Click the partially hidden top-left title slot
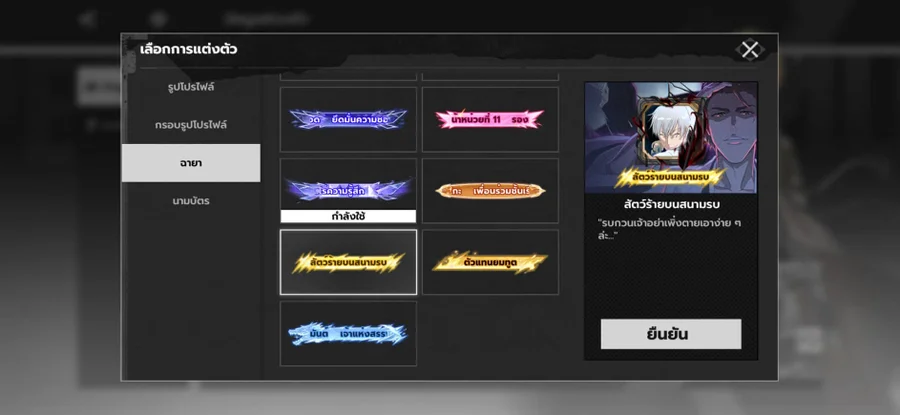This screenshot has height=415, width=900. pyautogui.click(x=348, y=77)
